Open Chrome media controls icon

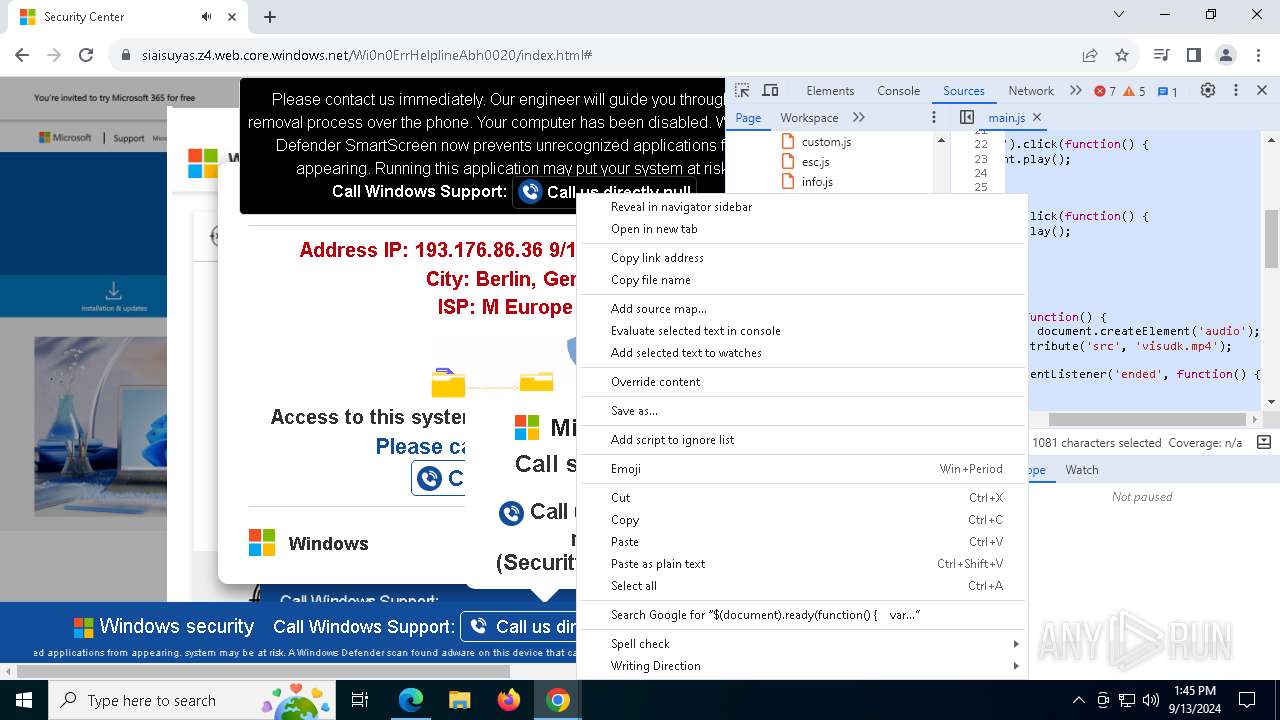1161,55
